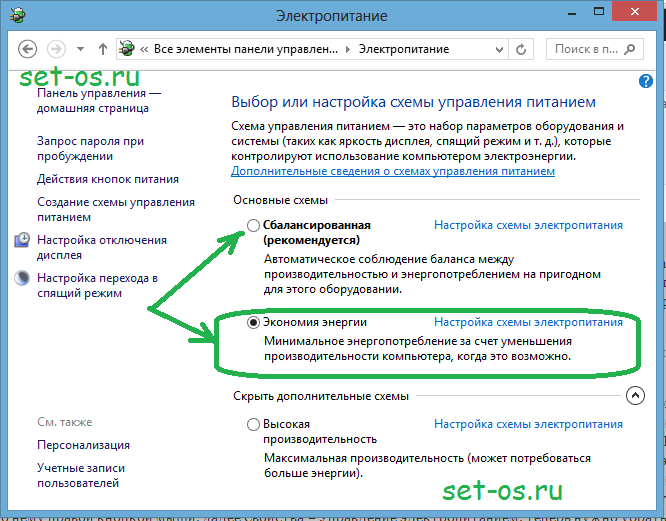Select Высокая производительность power plan

tap(254, 424)
